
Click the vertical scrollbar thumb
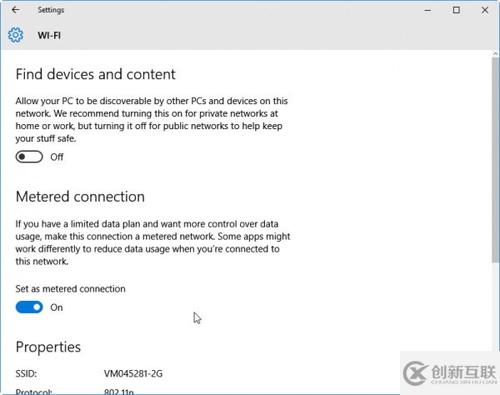point(495,160)
